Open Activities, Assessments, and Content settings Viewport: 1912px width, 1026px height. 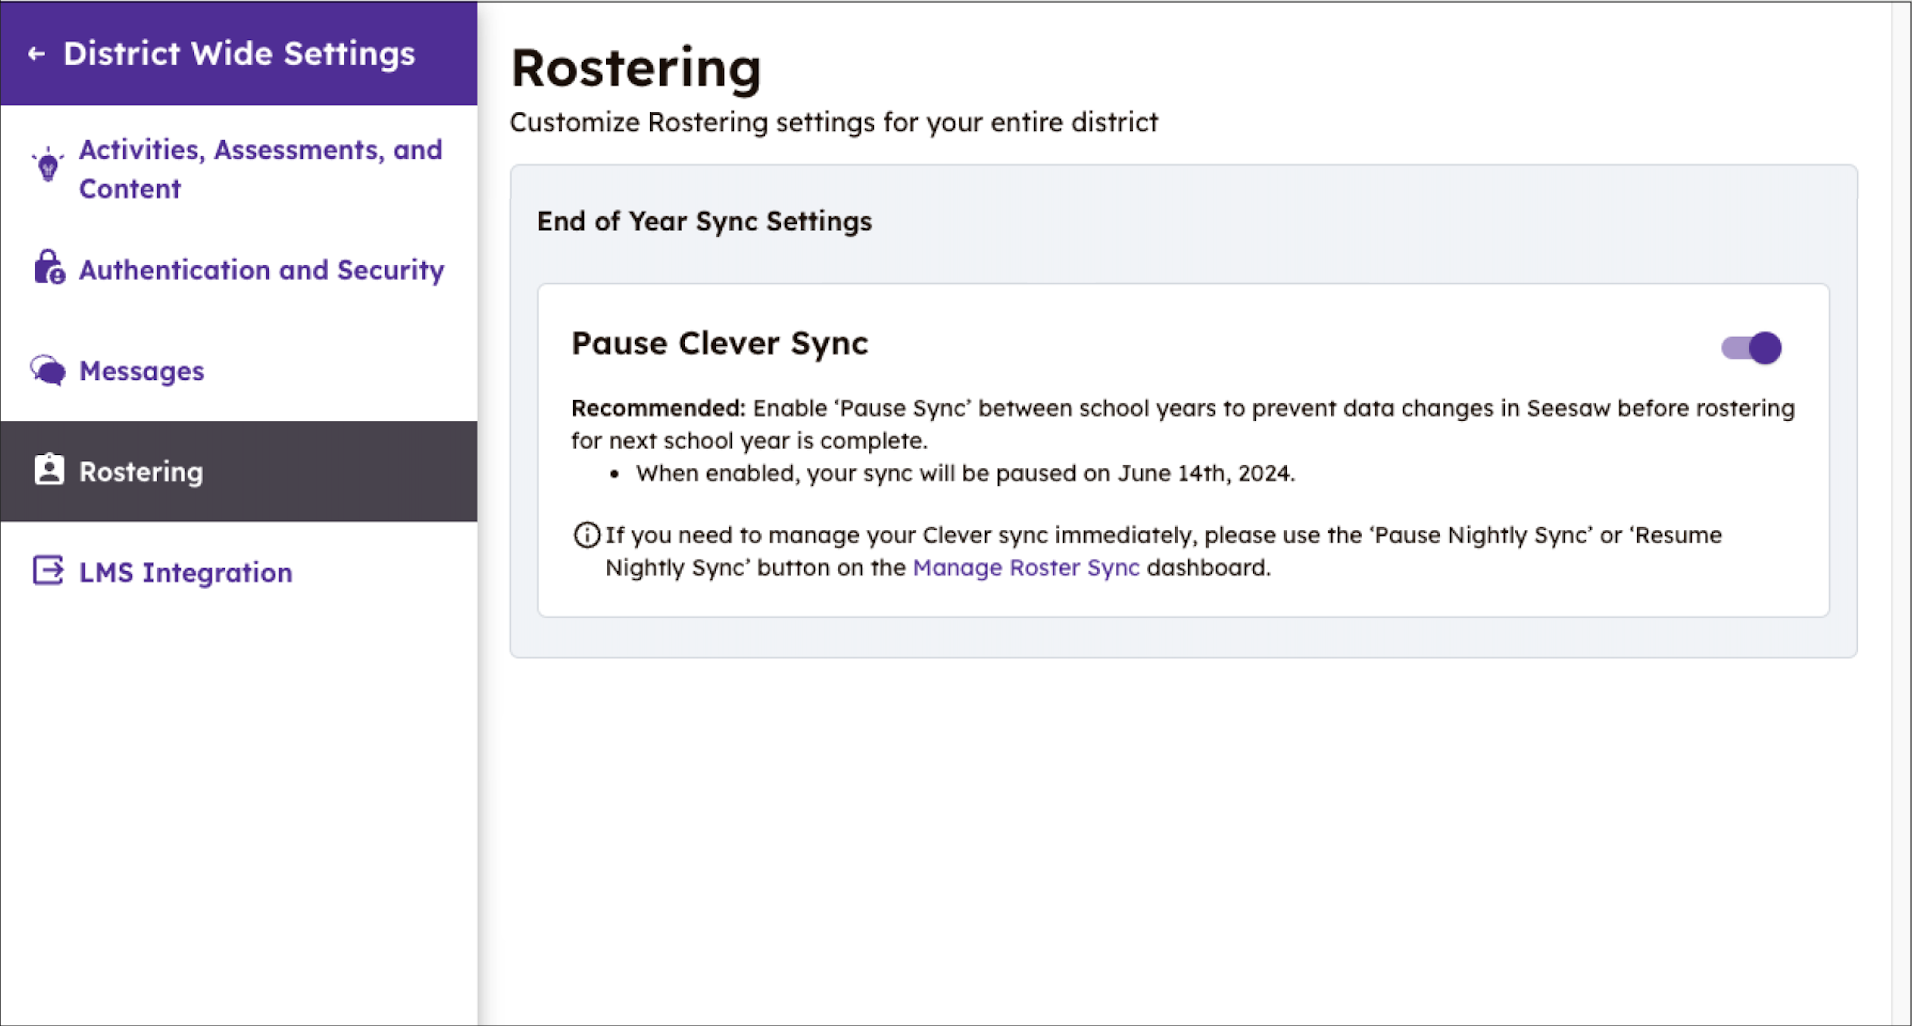(x=260, y=169)
